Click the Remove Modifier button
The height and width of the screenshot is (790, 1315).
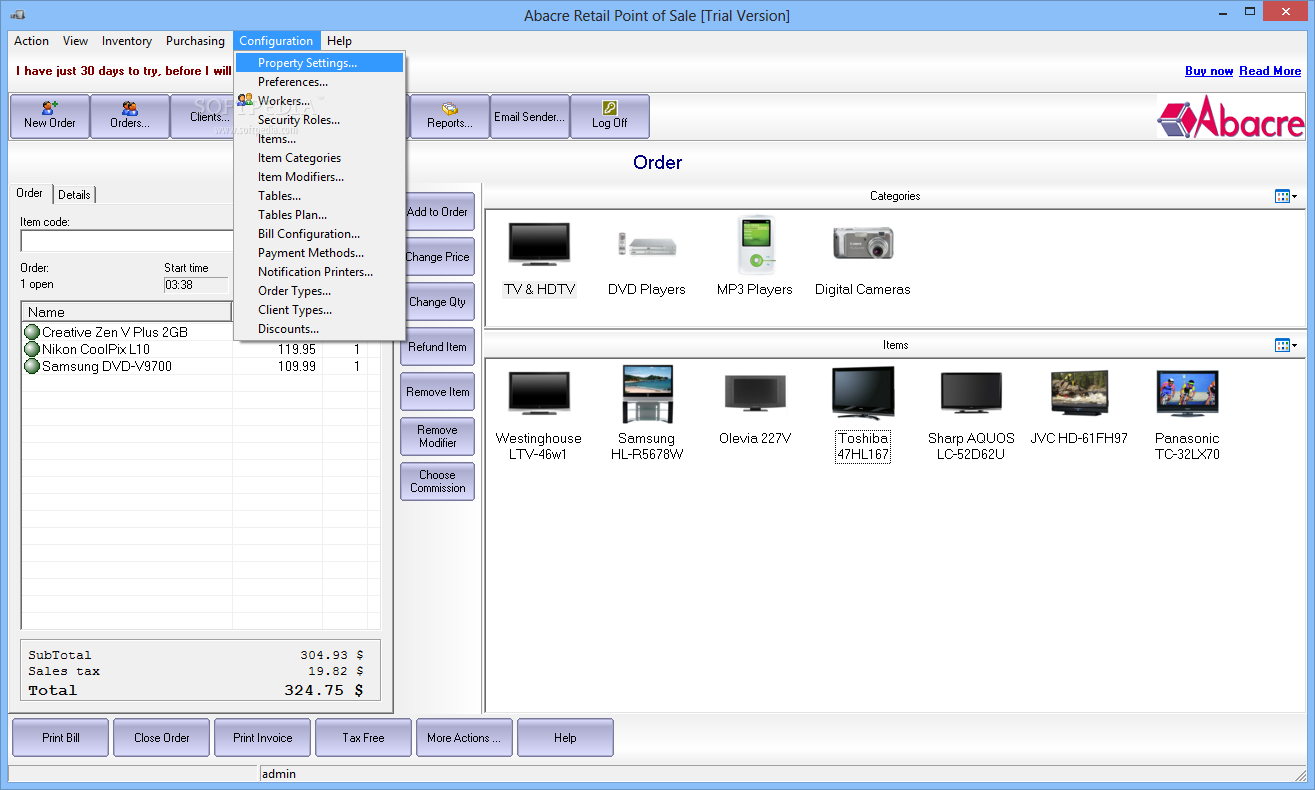[x=438, y=437]
